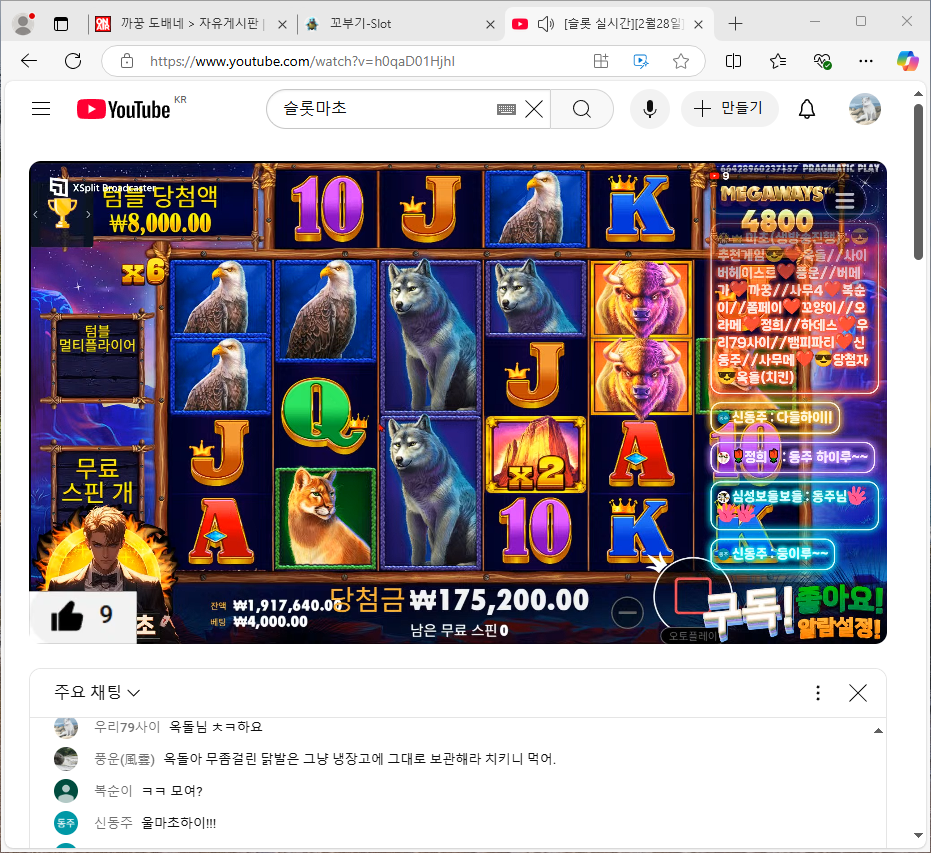Click the 당첨금 ₩175,200.00 win amount
Screen dimensions: 931x853
pyautogui.click(x=459, y=600)
